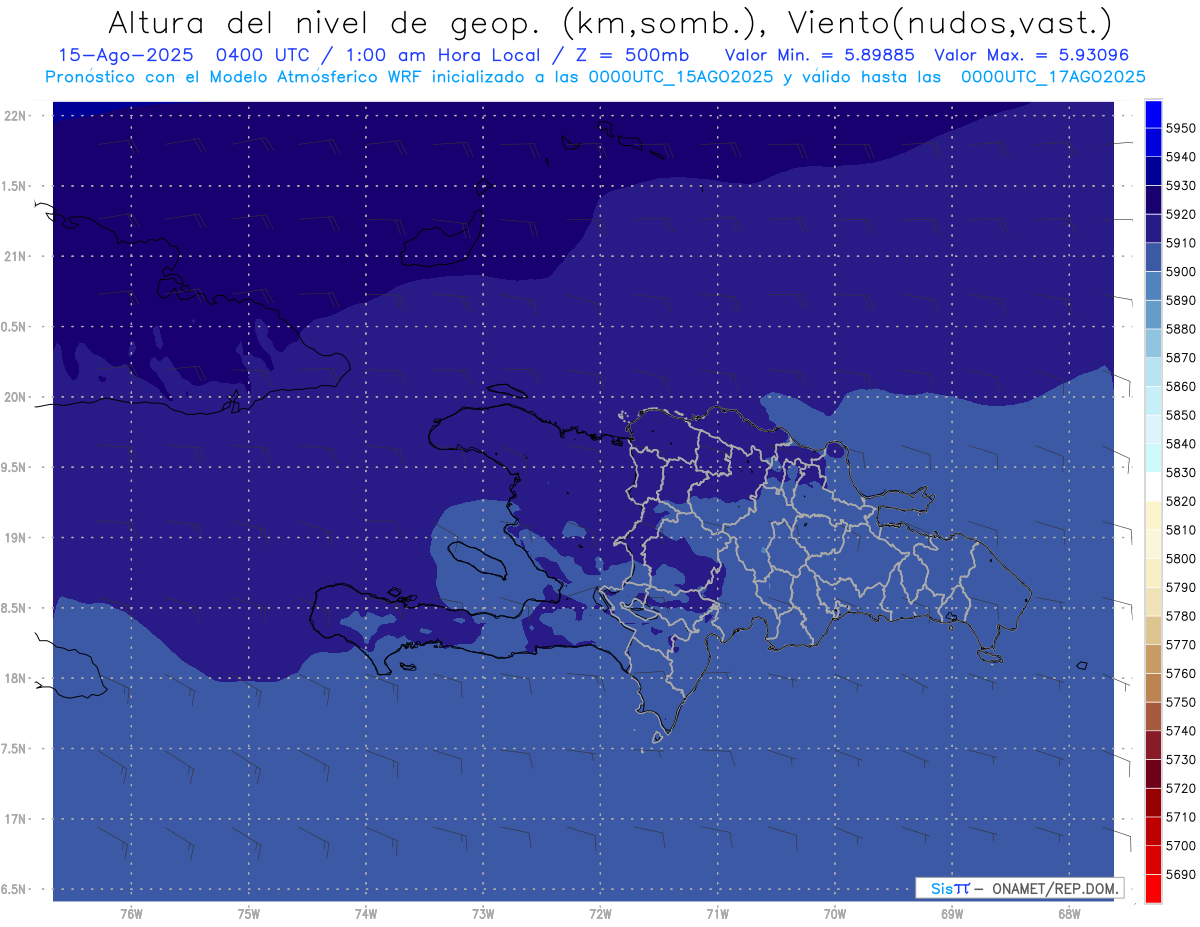
Task: Click the '5730' legend value
Action: (x=1180, y=760)
